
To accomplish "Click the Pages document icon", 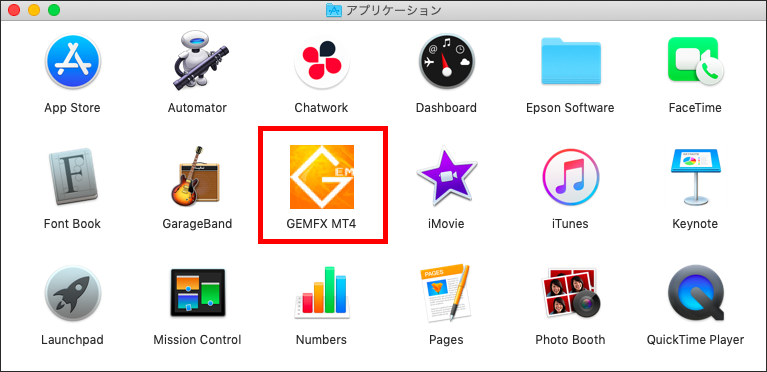I will click(445, 293).
